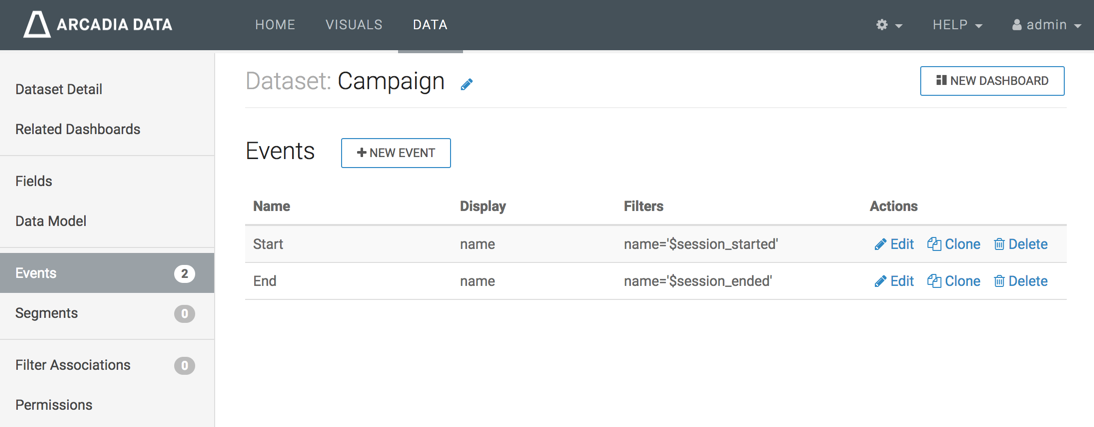Open Dataset Detail in sidebar
Image resolution: width=1094 pixels, height=427 pixels.
59,89
